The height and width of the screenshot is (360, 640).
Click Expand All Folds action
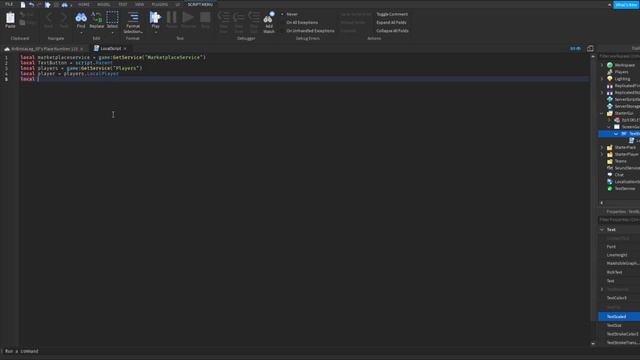click(391, 22)
